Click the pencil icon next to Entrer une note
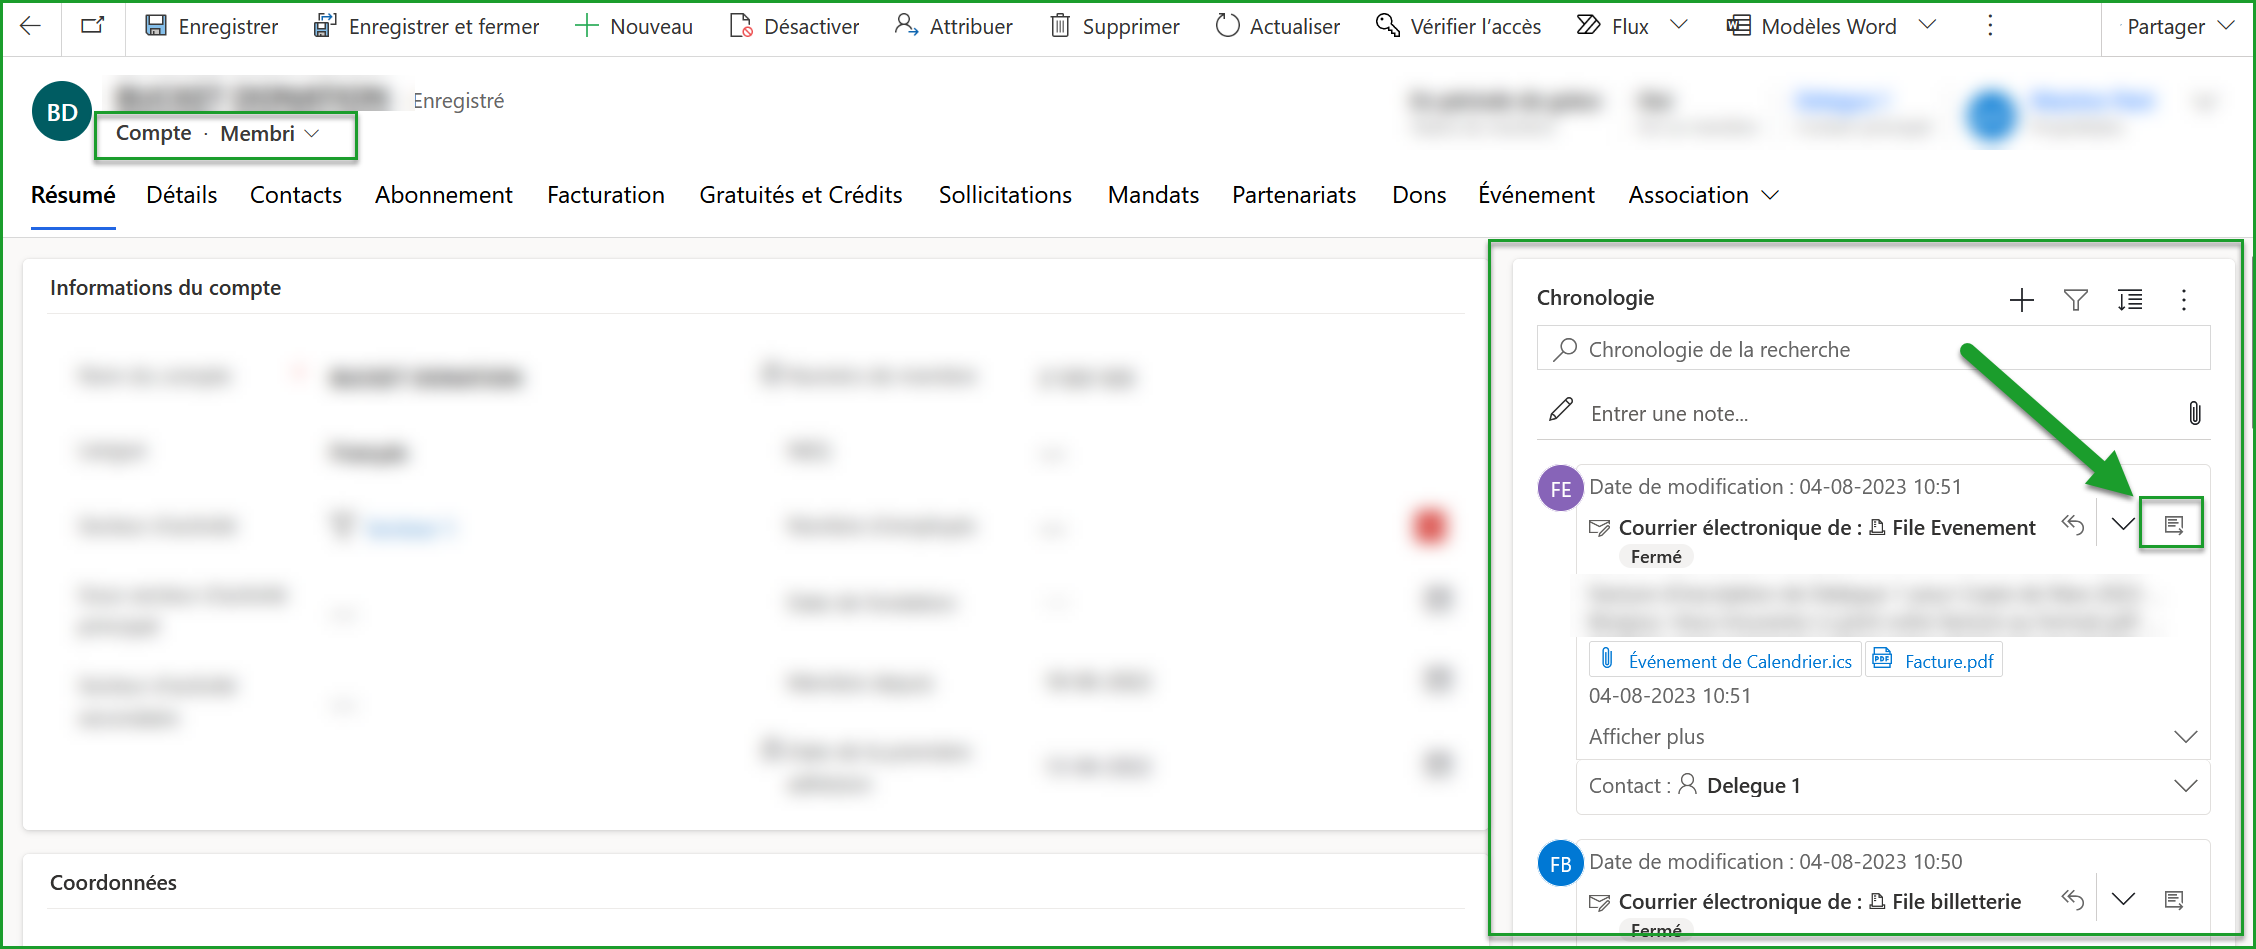The image size is (2256, 949). point(1560,410)
